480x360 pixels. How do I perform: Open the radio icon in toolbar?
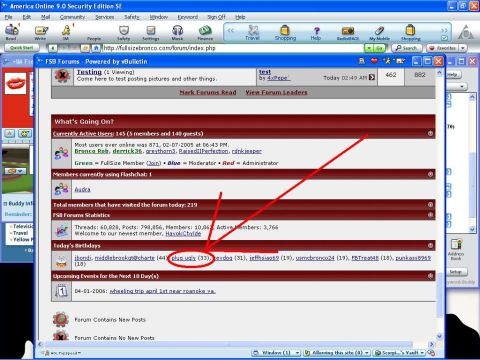(348, 31)
